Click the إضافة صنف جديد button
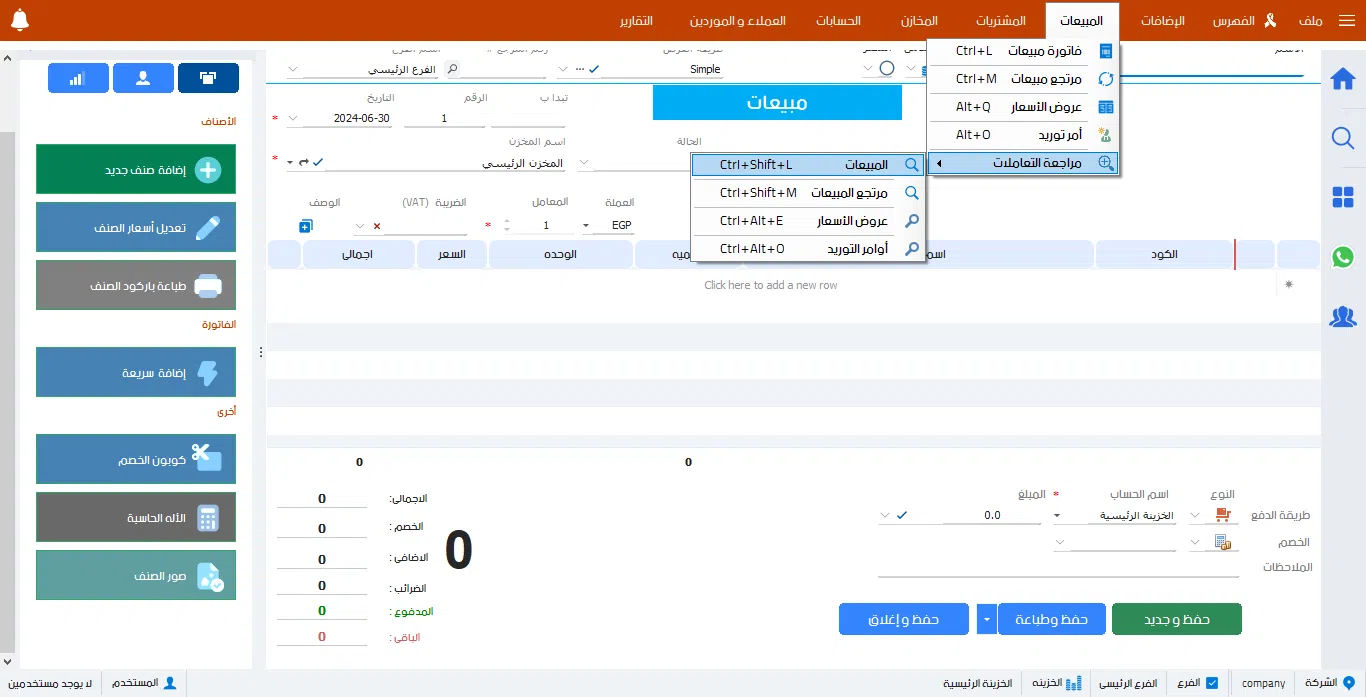This screenshot has height=697, width=1366. coord(136,170)
